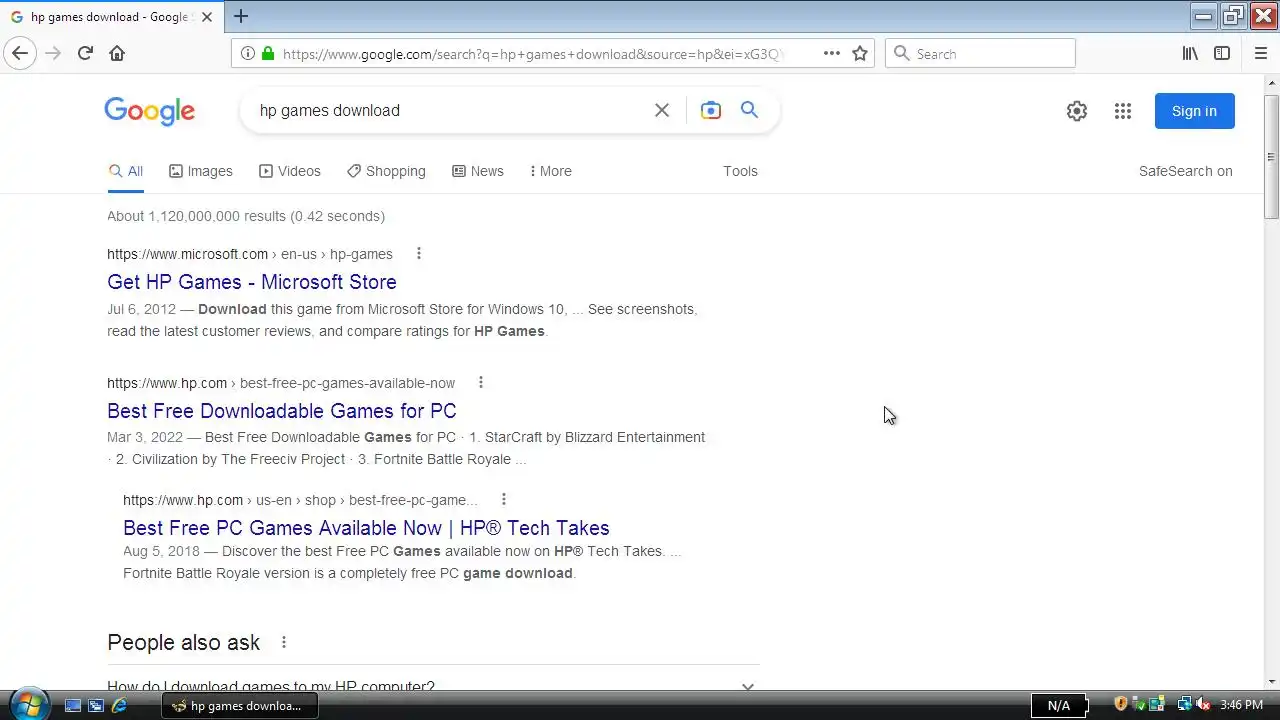Image resolution: width=1280 pixels, height=720 pixels.
Task: Click the www.hp.com best-free-pc-games-available-now URL
Action: [x=281, y=383]
